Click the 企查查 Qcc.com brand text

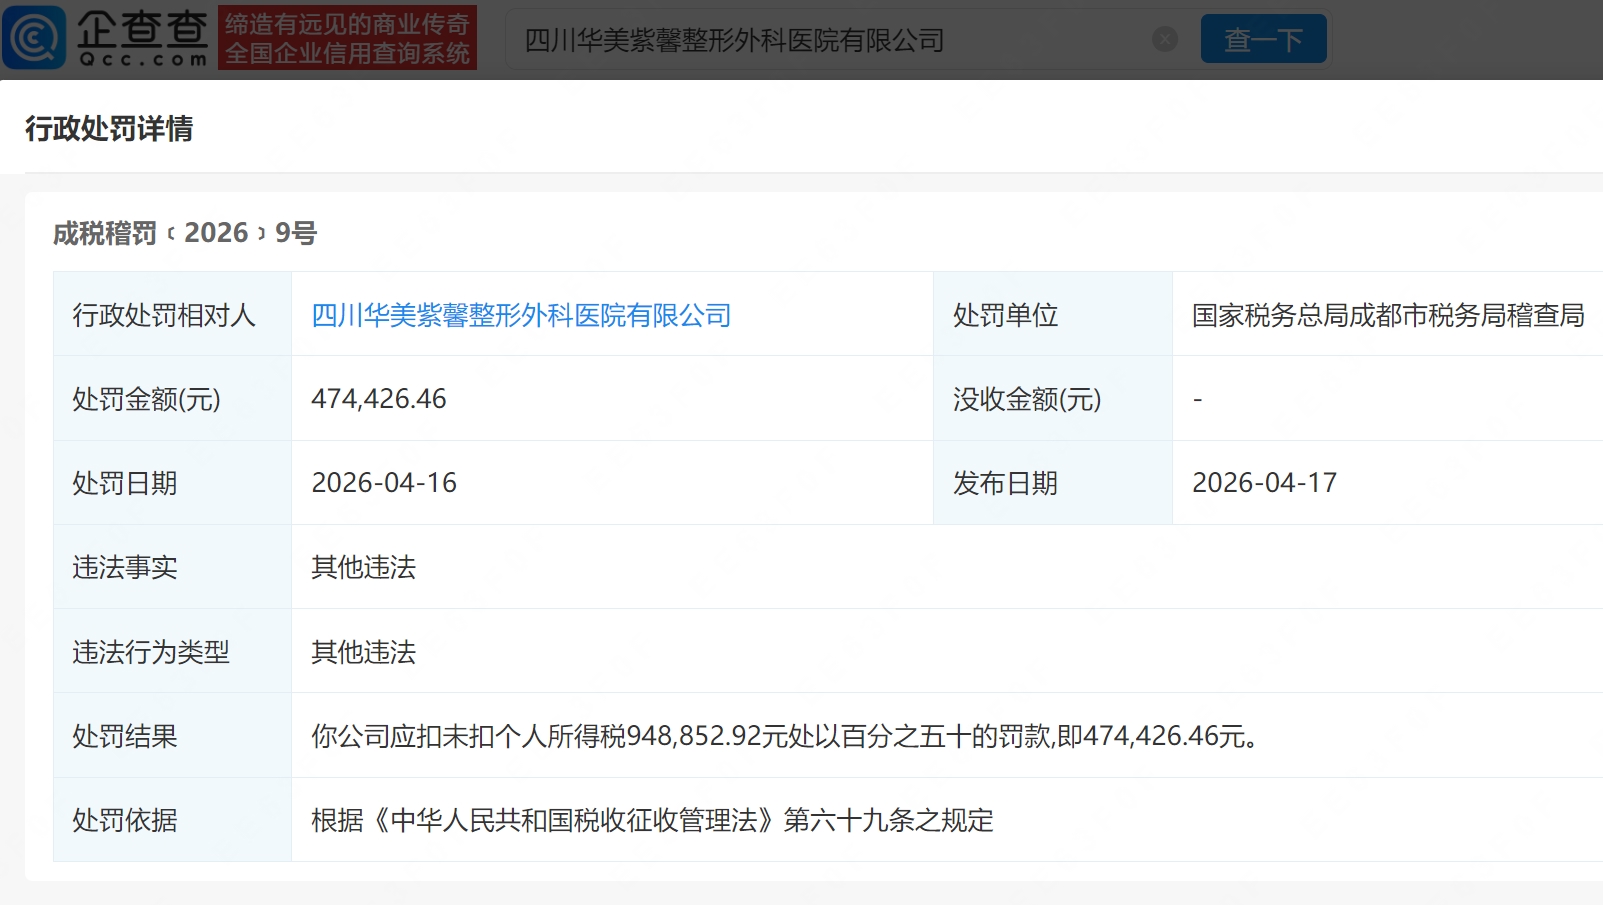pyautogui.click(x=142, y=38)
